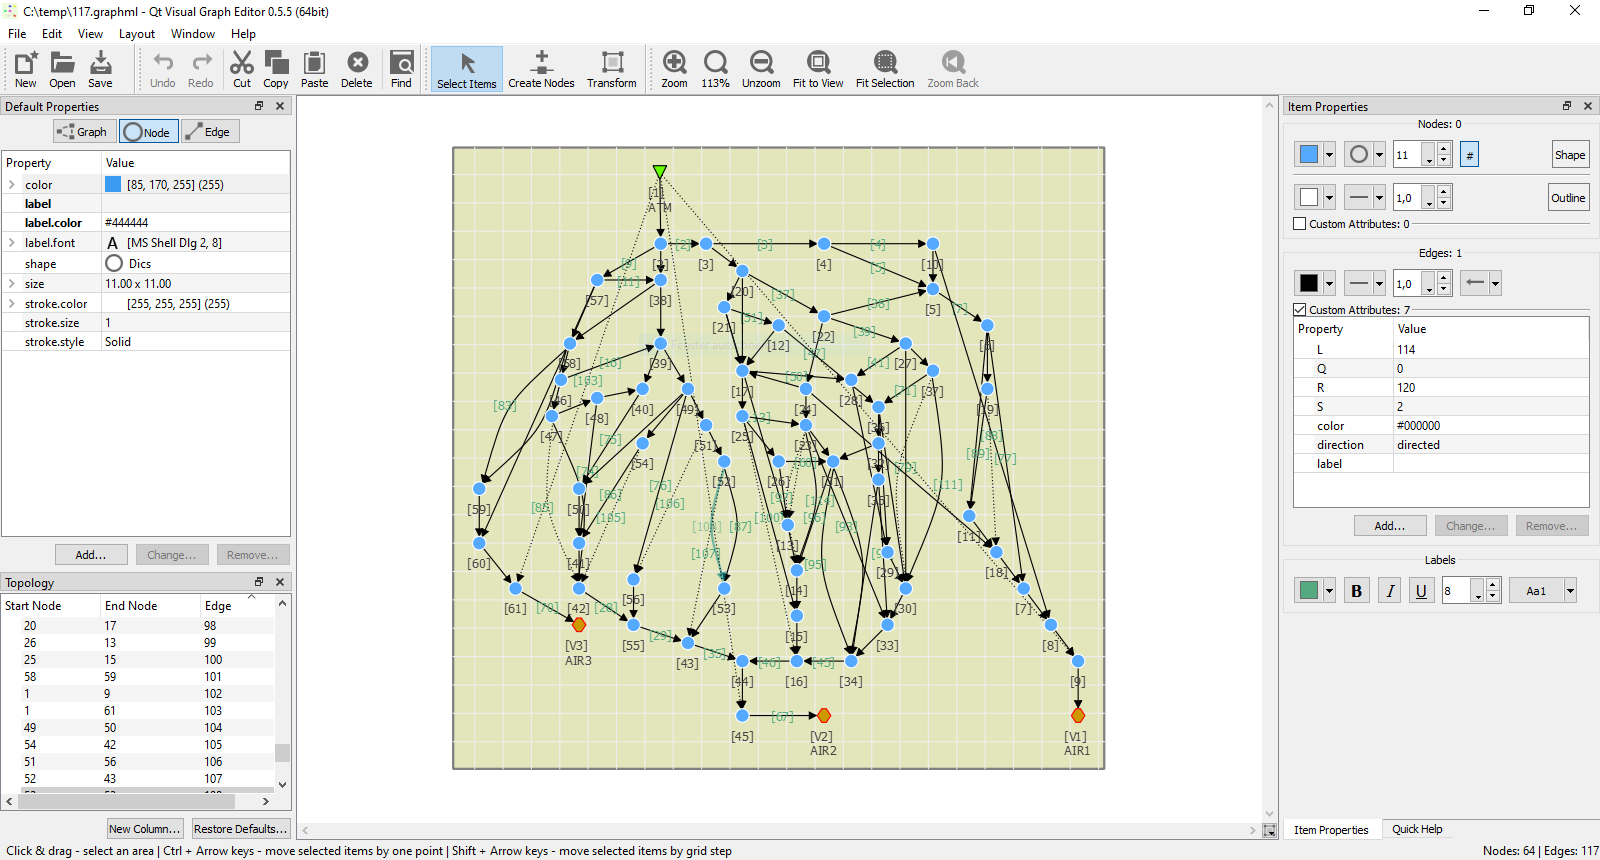Click Add under edge custom attributes
Image resolution: width=1600 pixels, height=860 pixels.
[x=1390, y=526]
